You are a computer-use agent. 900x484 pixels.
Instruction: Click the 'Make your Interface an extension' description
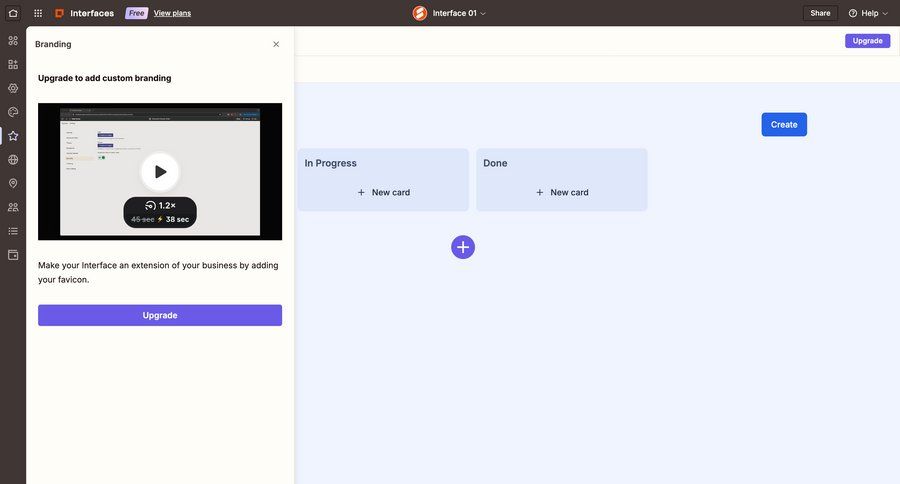(158, 272)
